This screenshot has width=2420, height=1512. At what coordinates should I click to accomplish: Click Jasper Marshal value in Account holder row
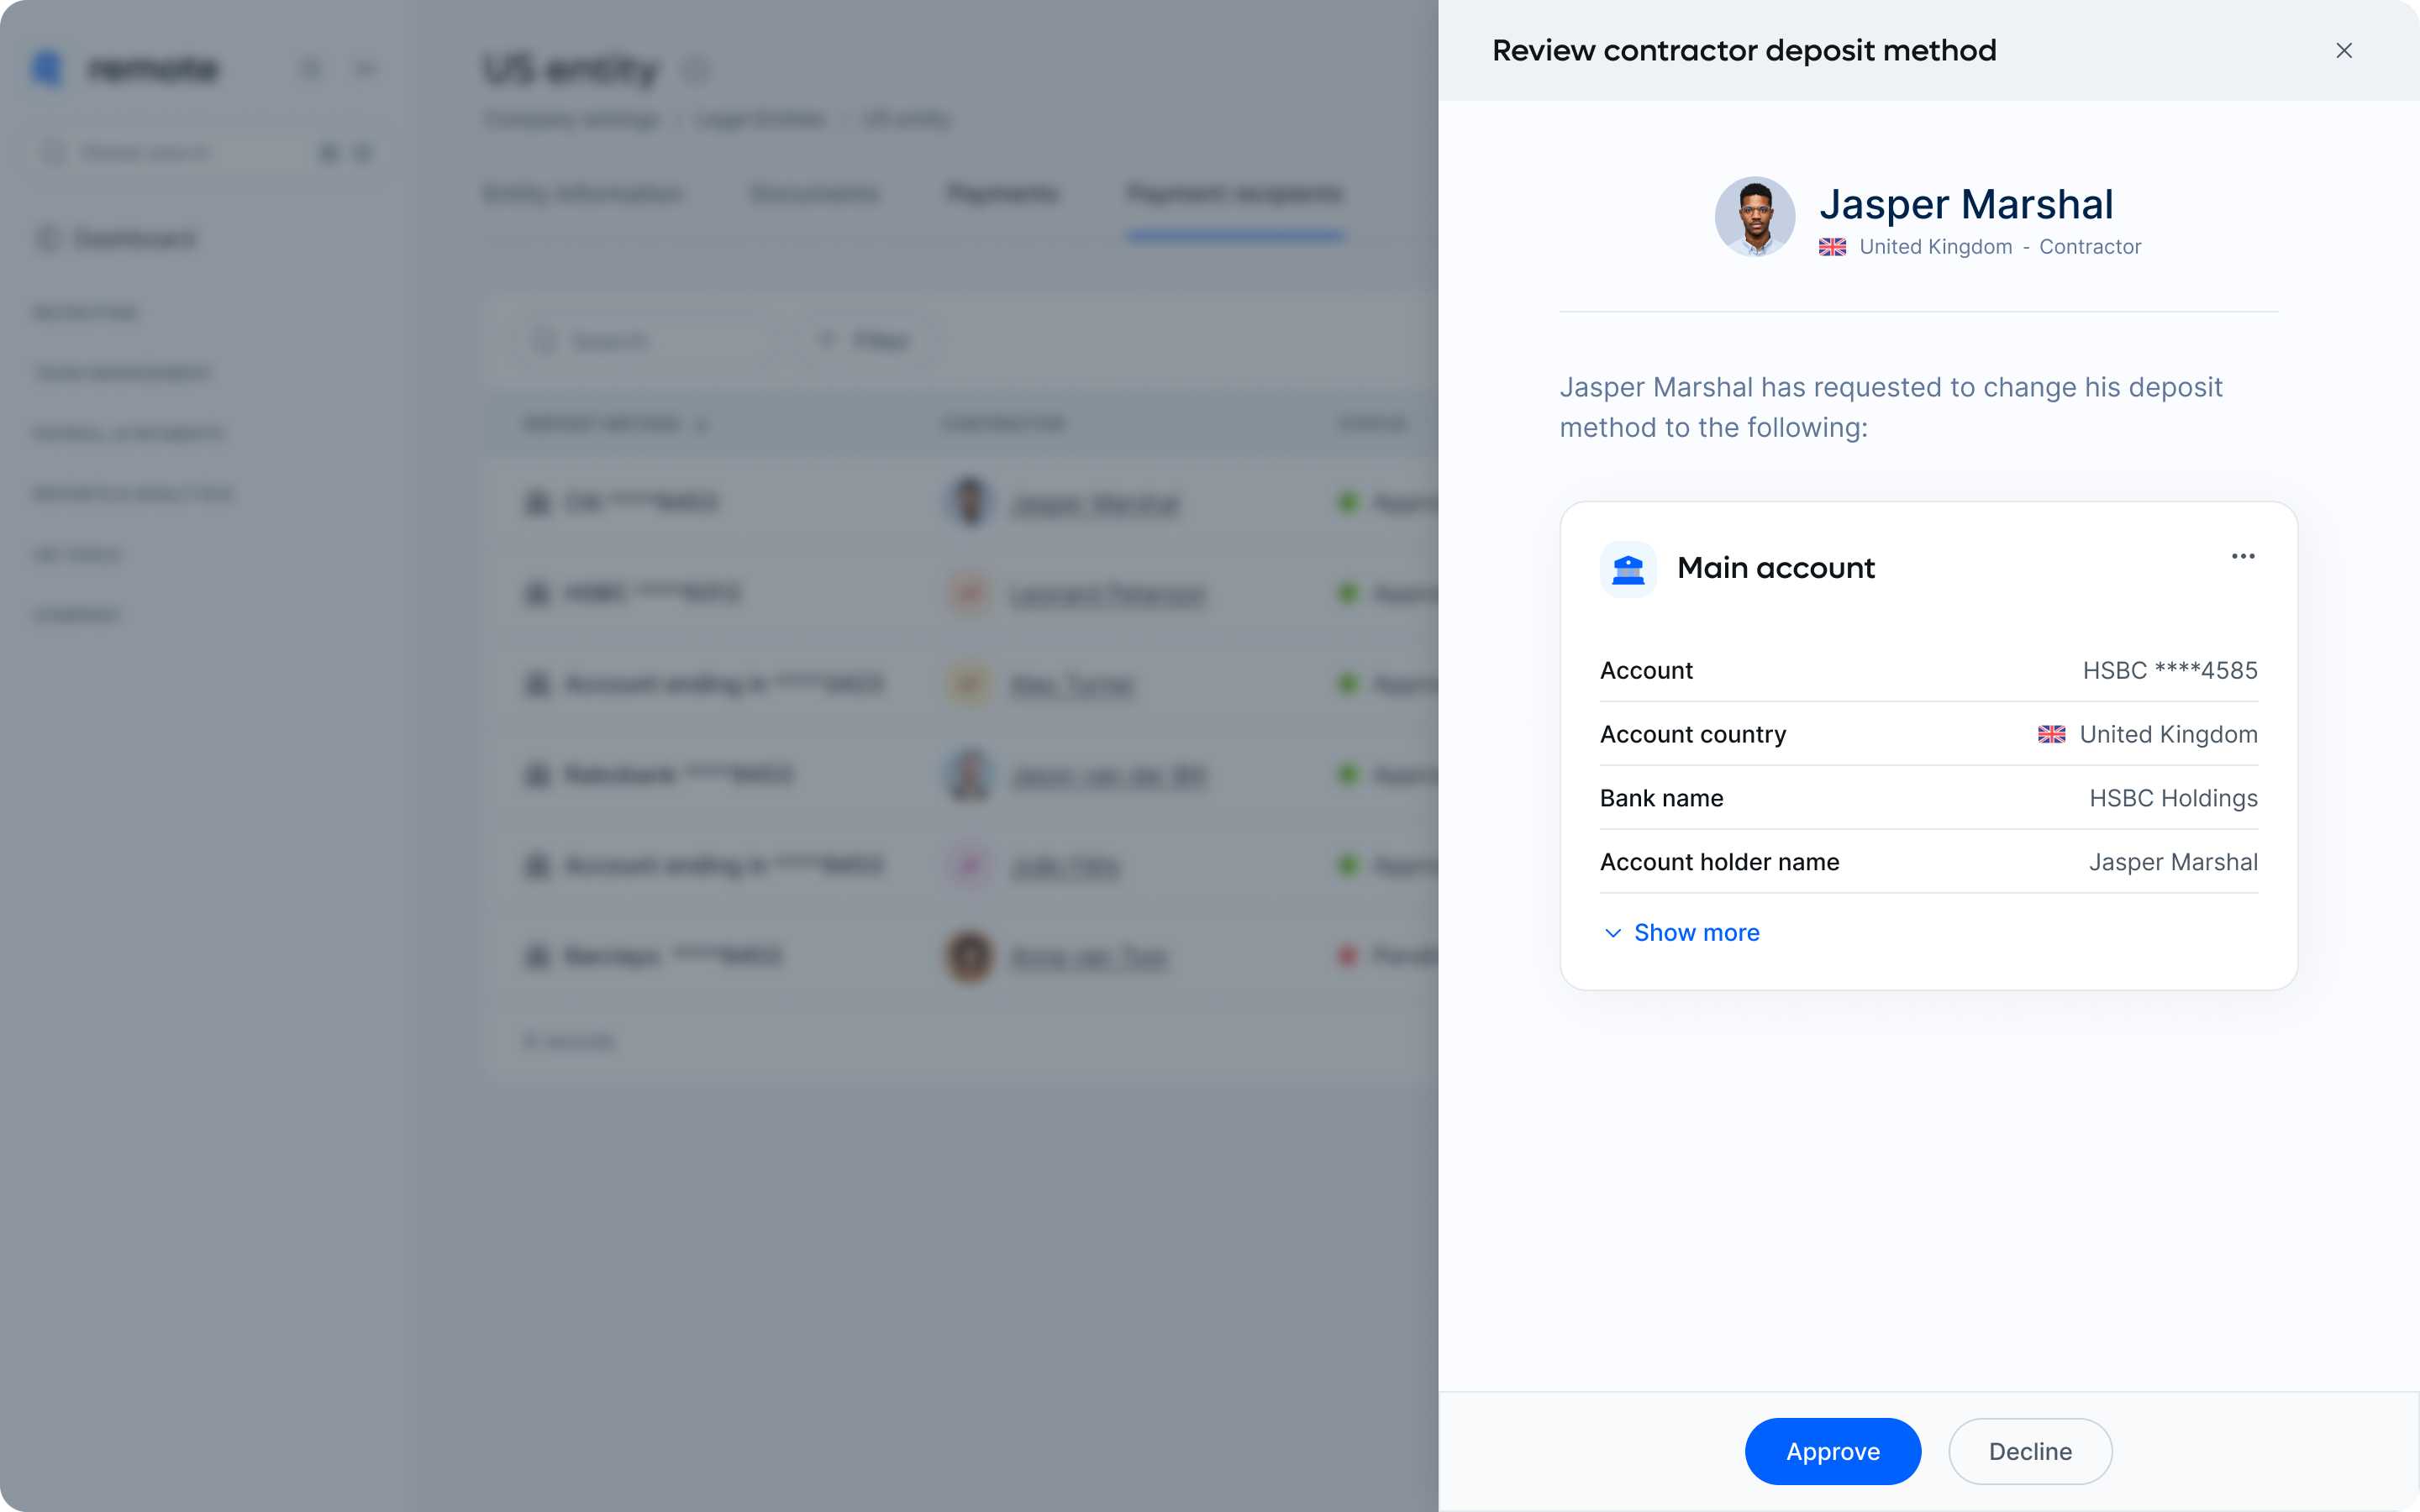(2173, 862)
